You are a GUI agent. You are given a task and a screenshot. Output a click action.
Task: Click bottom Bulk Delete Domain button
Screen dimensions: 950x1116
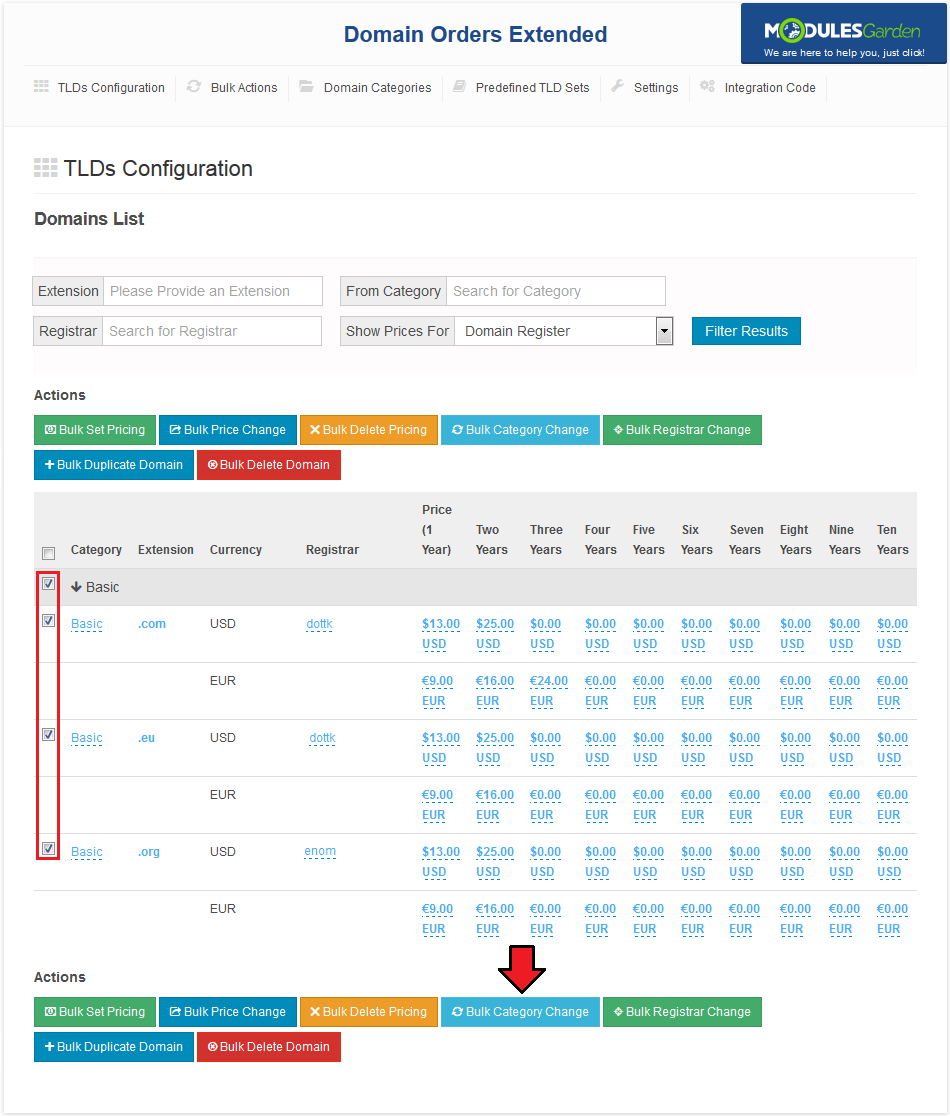[269, 1047]
